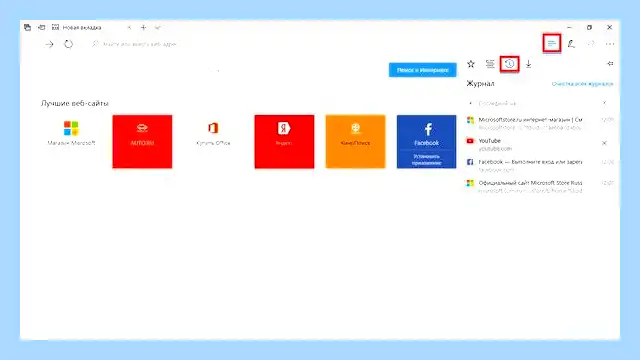This screenshot has height=360, width=640.
Task: Open the Office purchase tile
Action: coord(213,141)
